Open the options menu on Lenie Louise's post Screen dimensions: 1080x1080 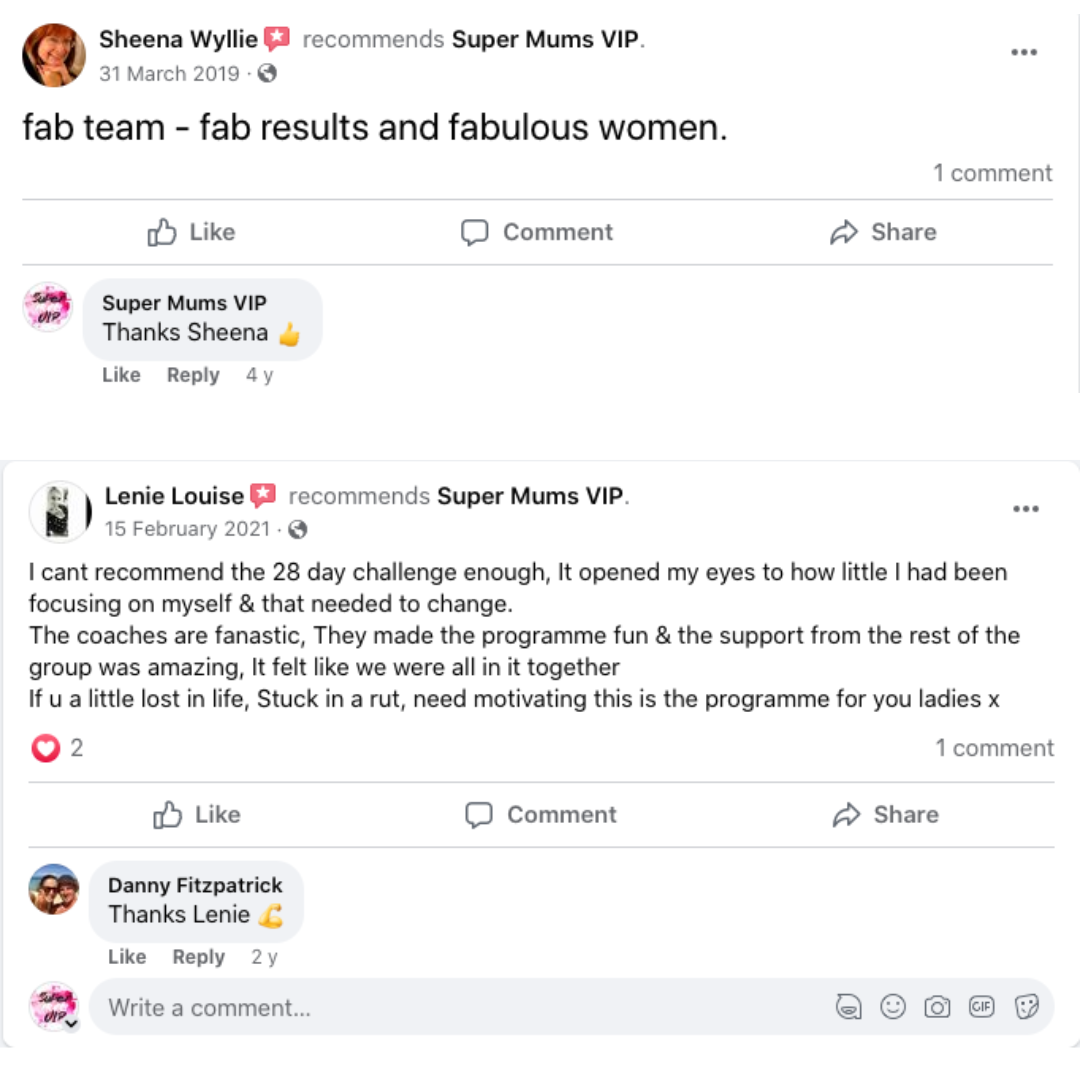coord(1026,509)
